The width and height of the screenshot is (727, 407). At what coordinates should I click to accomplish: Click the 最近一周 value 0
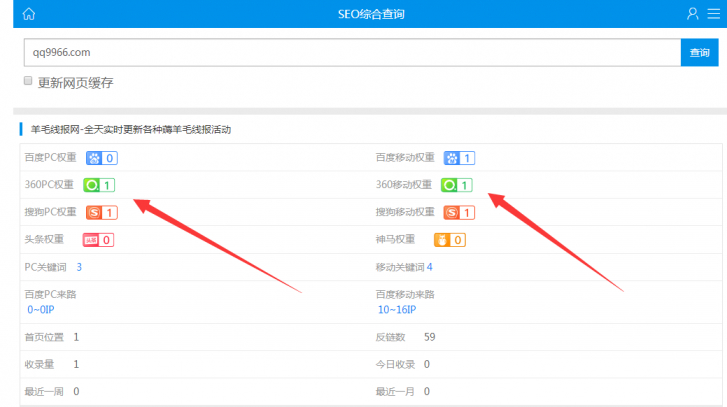(76, 392)
